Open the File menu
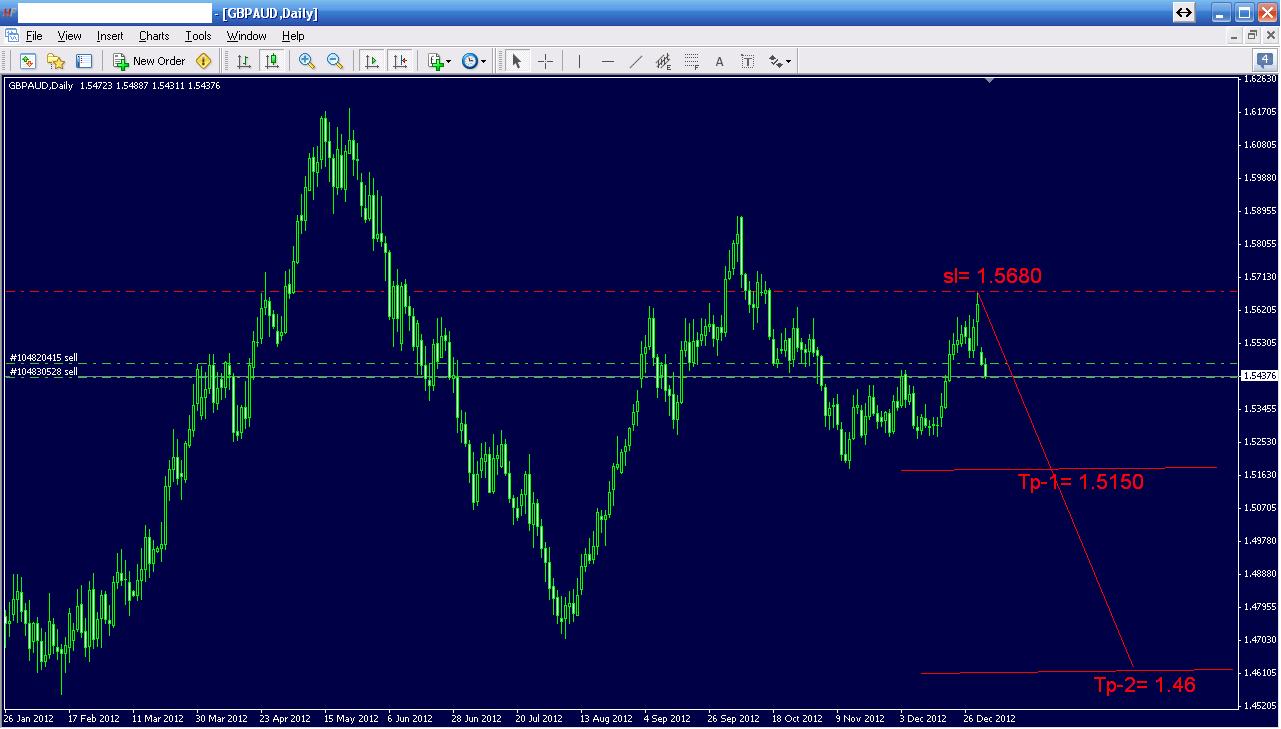The image size is (1281, 729). [x=34, y=36]
